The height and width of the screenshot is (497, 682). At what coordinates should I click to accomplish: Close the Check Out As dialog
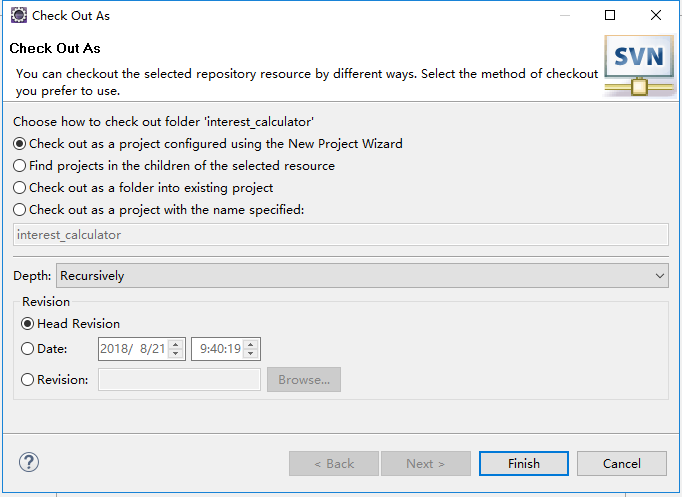[655, 15]
